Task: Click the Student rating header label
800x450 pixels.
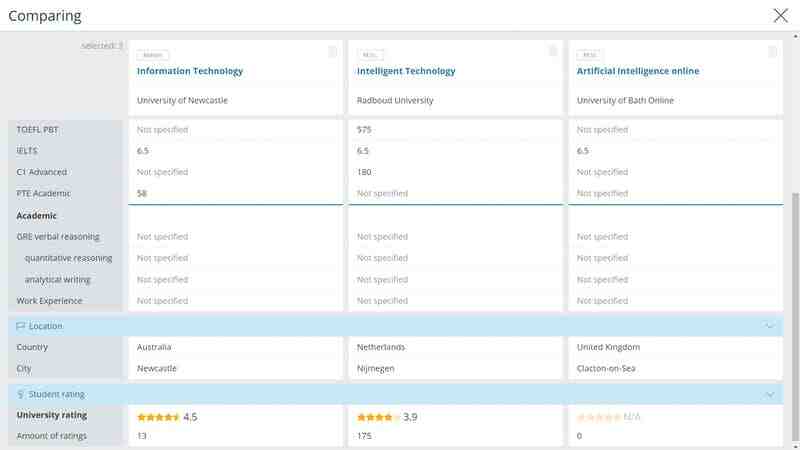Action: [57, 394]
